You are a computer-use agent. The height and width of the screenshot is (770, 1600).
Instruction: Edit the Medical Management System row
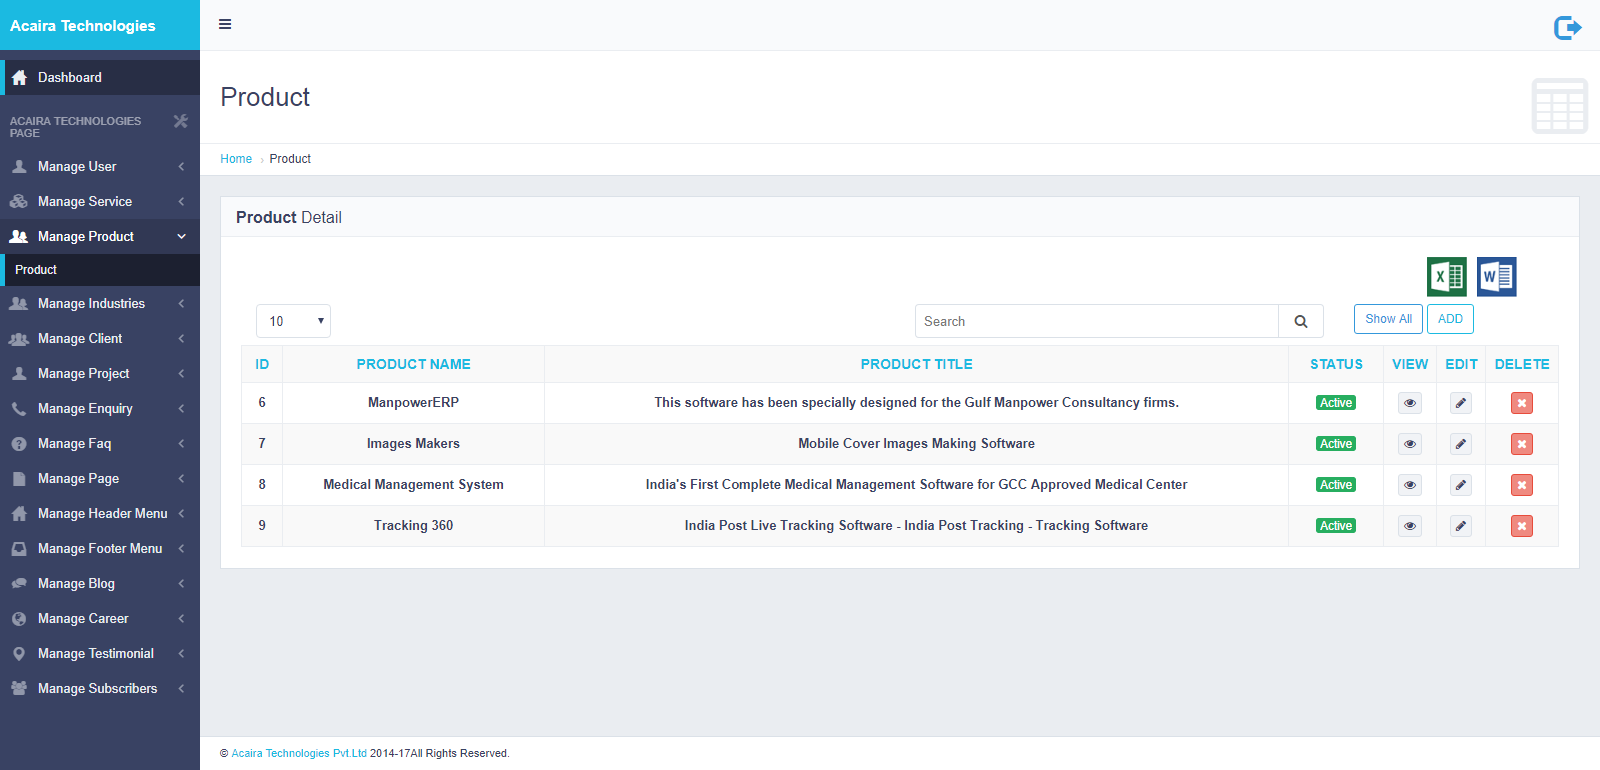click(x=1460, y=485)
